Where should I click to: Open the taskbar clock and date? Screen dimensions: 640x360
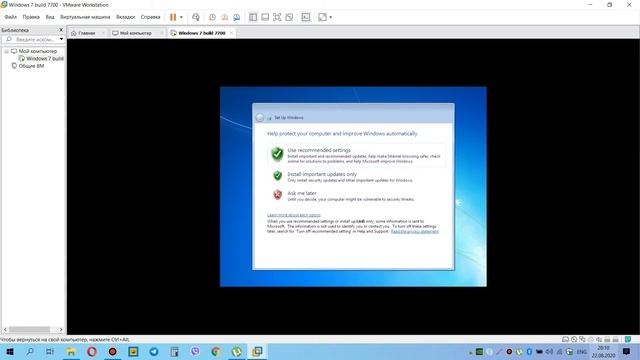pos(603,351)
